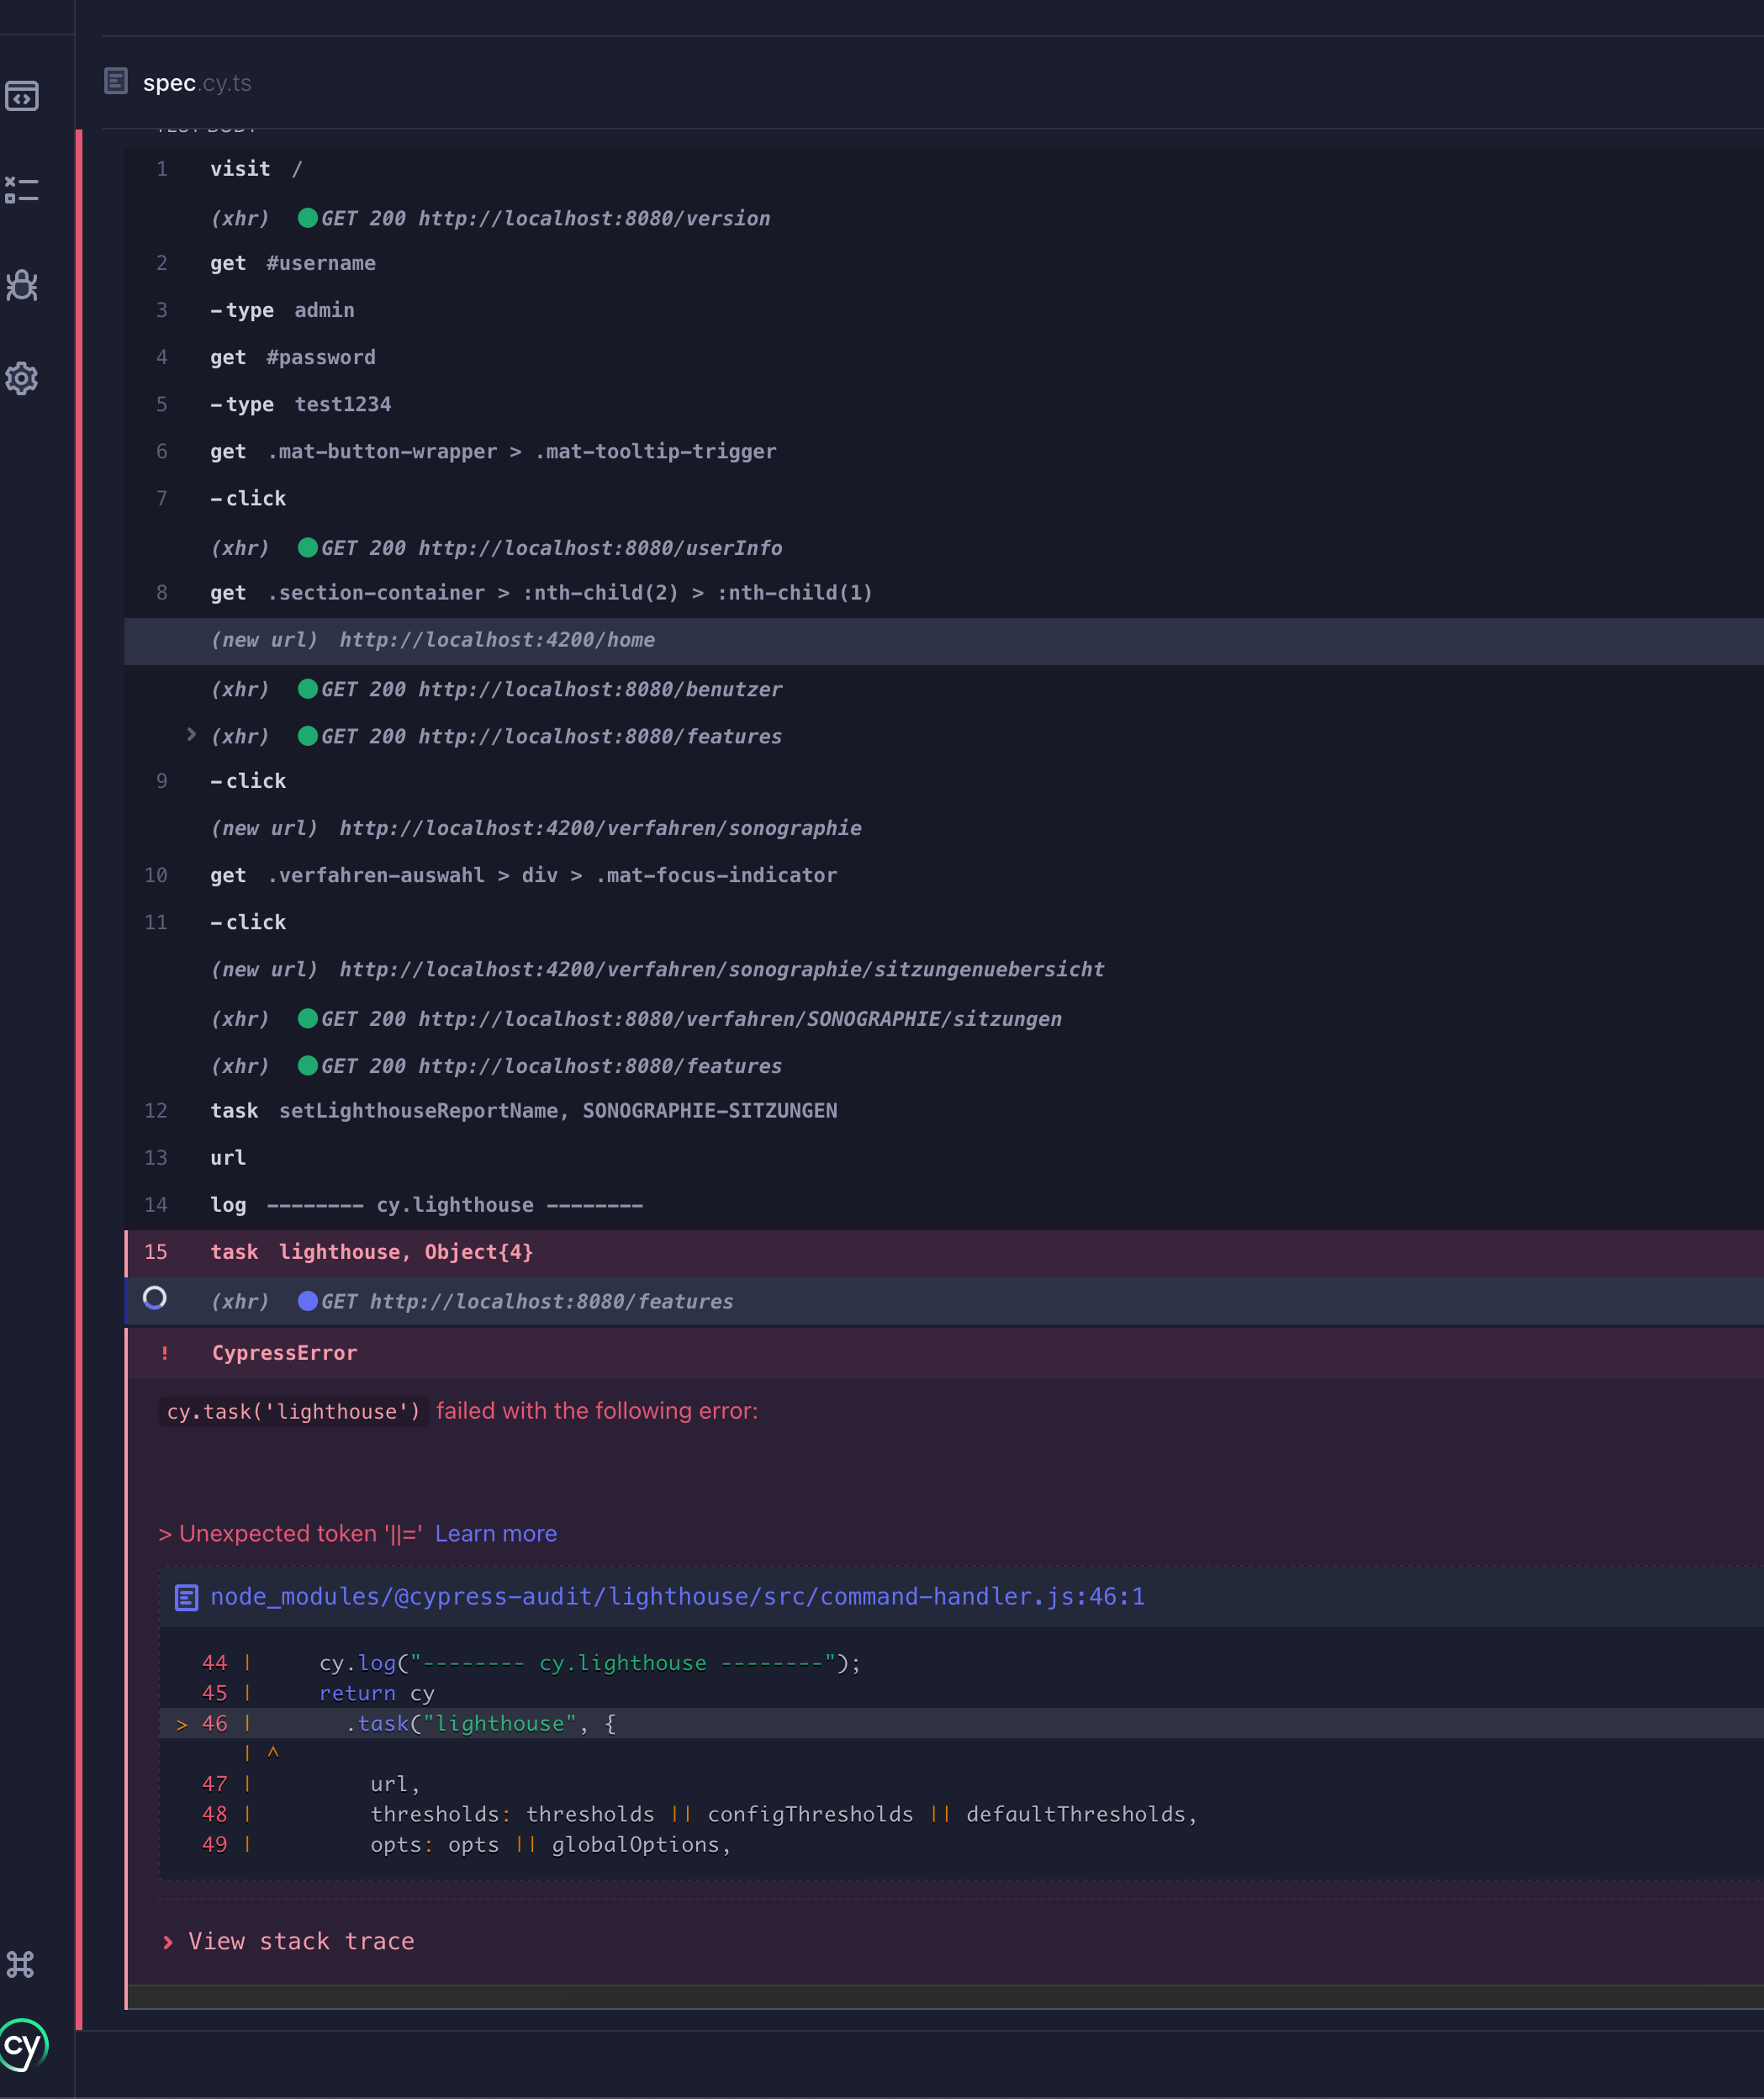Select log cy.lighthouse command

[x=944, y=1205]
